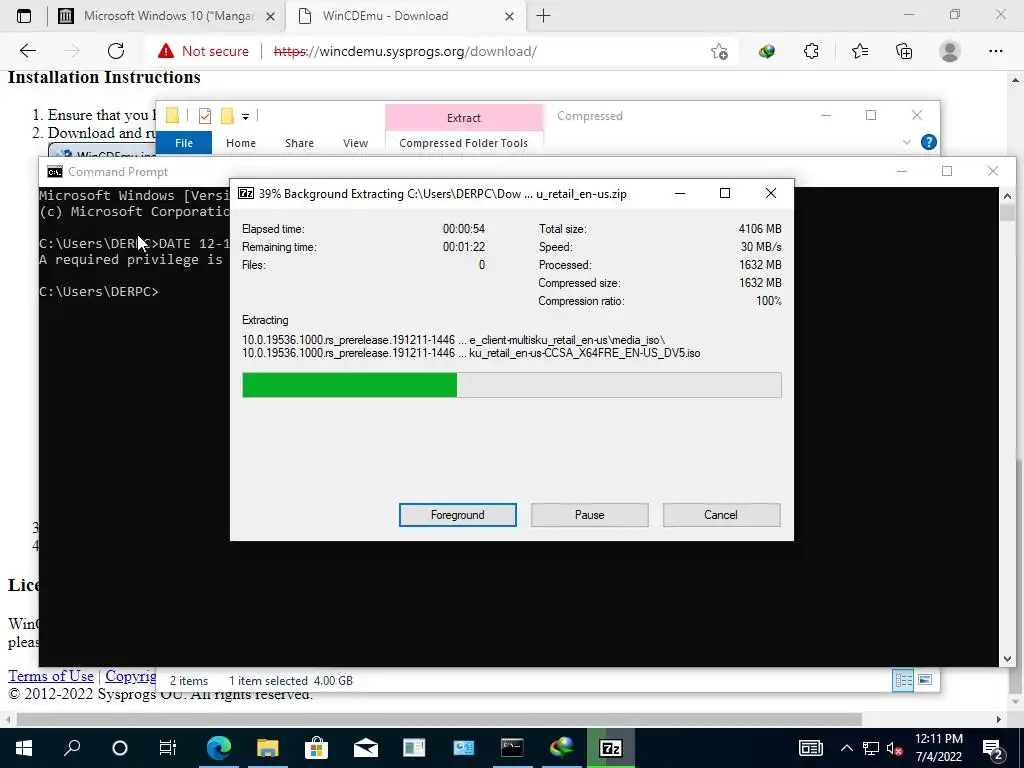Image resolution: width=1024 pixels, height=768 pixels.
Task: Open network status tray icon
Action: pyautogui.click(x=870, y=748)
